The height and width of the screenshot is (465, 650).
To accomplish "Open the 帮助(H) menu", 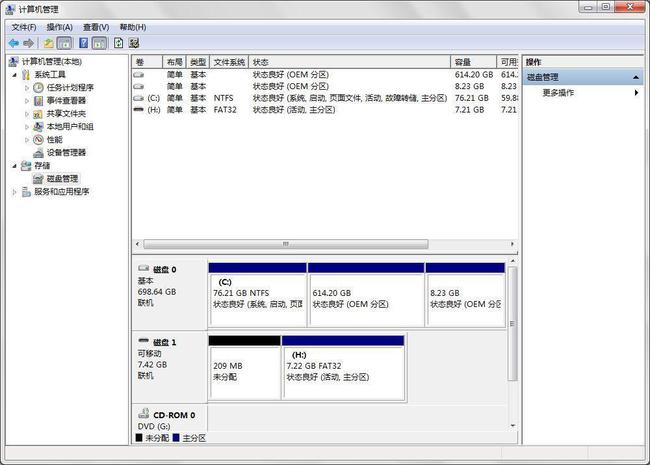I will pos(133,27).
